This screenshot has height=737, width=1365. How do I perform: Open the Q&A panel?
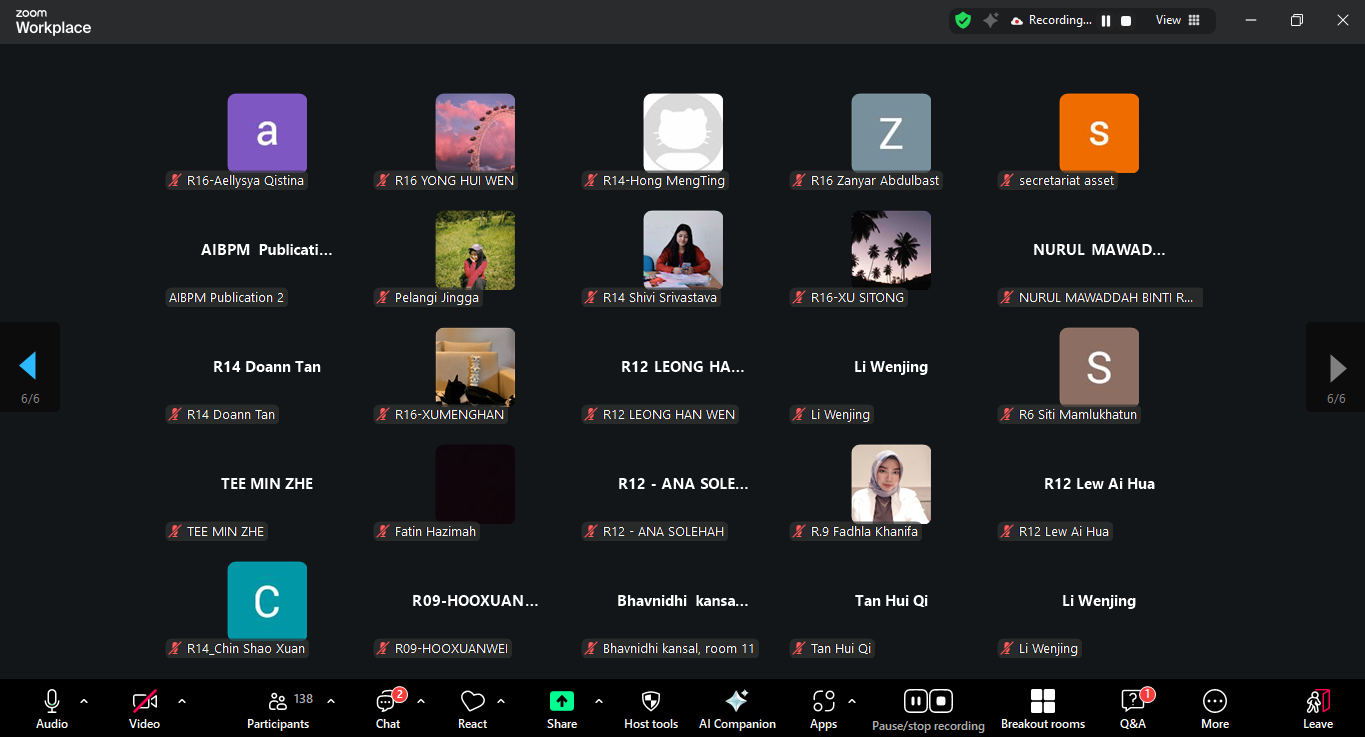pos(1132,709)
